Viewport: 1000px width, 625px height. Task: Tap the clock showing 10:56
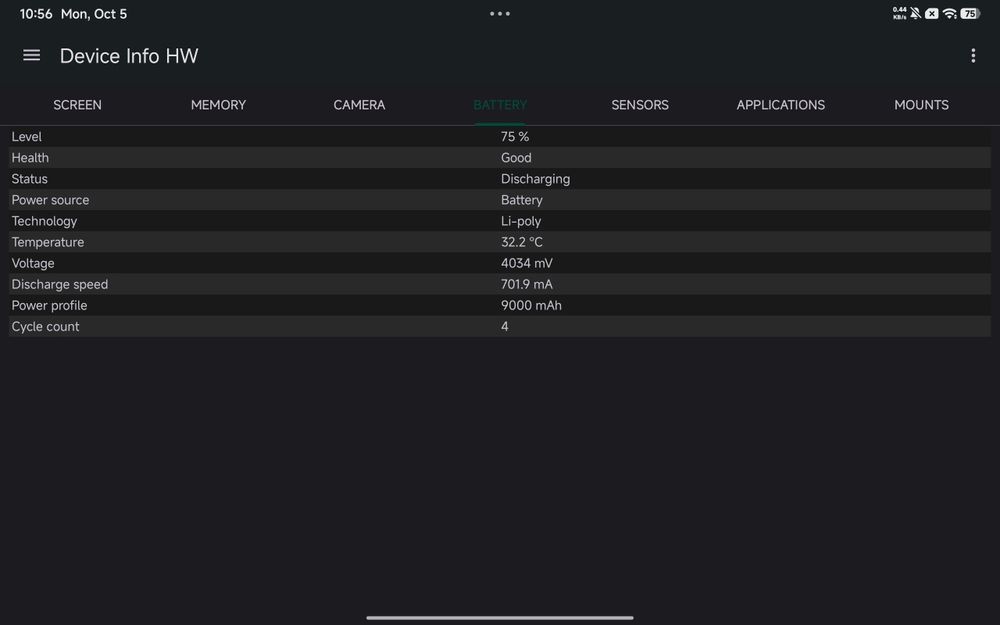[x=36, y=13]
